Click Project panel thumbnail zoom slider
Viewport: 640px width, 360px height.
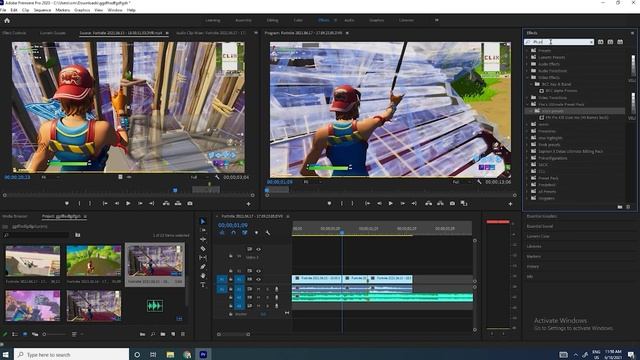[x=55, y=334]
